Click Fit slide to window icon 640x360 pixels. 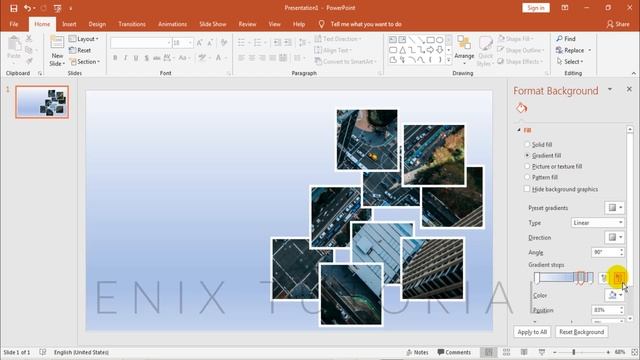(x=634, y=352)
